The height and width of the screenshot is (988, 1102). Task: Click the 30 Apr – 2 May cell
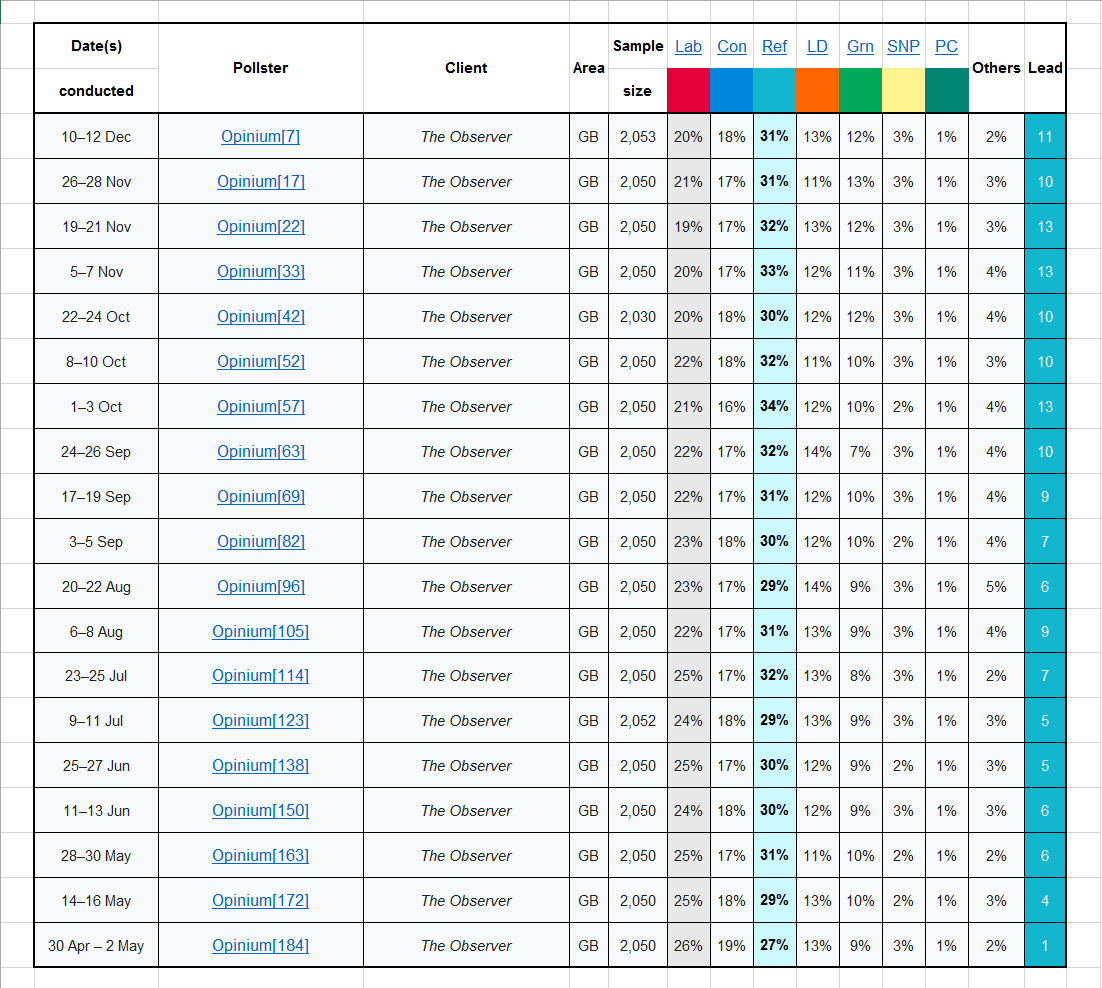[96, 946]
